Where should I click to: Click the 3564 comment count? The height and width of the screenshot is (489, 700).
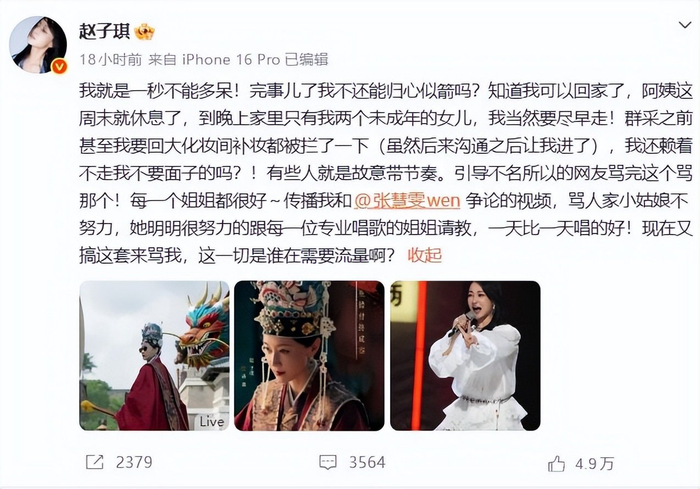click(367, 462)
